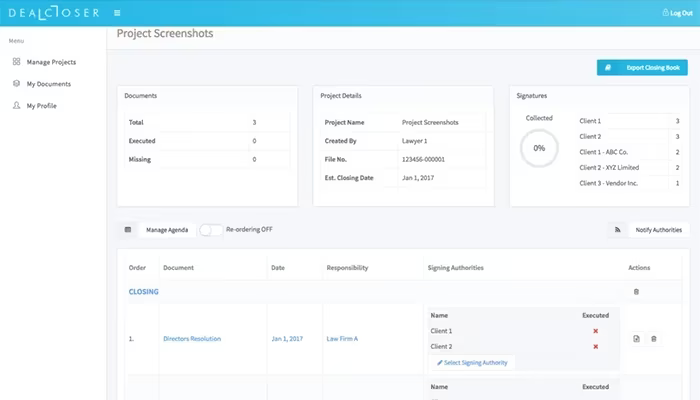Click the Manage Projects grid icon

[x=17, y=62]
